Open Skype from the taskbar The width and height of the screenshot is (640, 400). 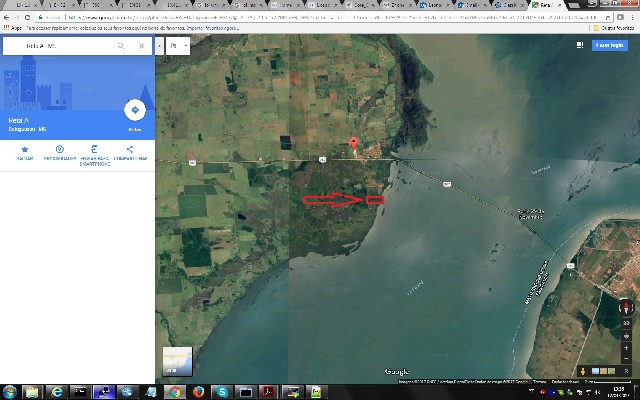(222, 392)
